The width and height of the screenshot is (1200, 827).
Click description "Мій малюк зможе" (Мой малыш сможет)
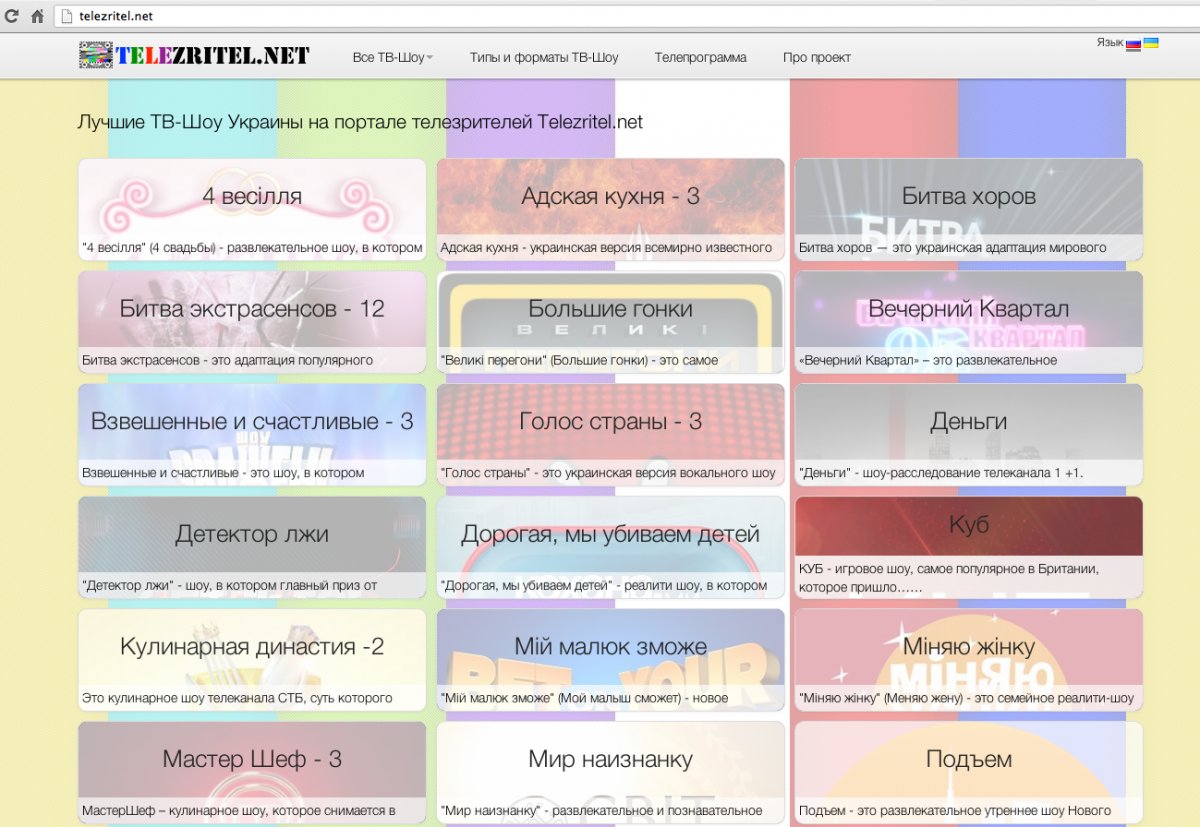584,698
